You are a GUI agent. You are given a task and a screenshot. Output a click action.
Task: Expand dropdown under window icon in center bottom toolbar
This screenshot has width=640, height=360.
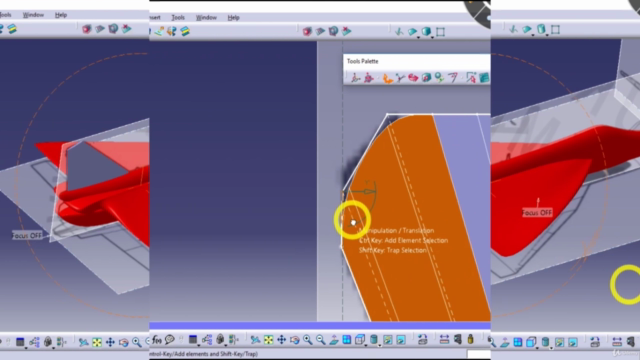click(198, 346)
